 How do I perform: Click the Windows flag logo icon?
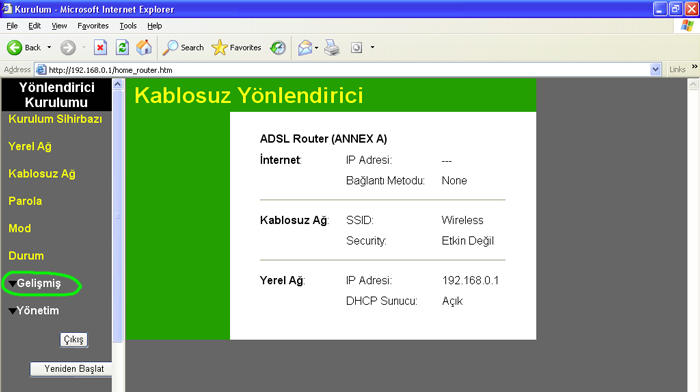coord(688,26)
